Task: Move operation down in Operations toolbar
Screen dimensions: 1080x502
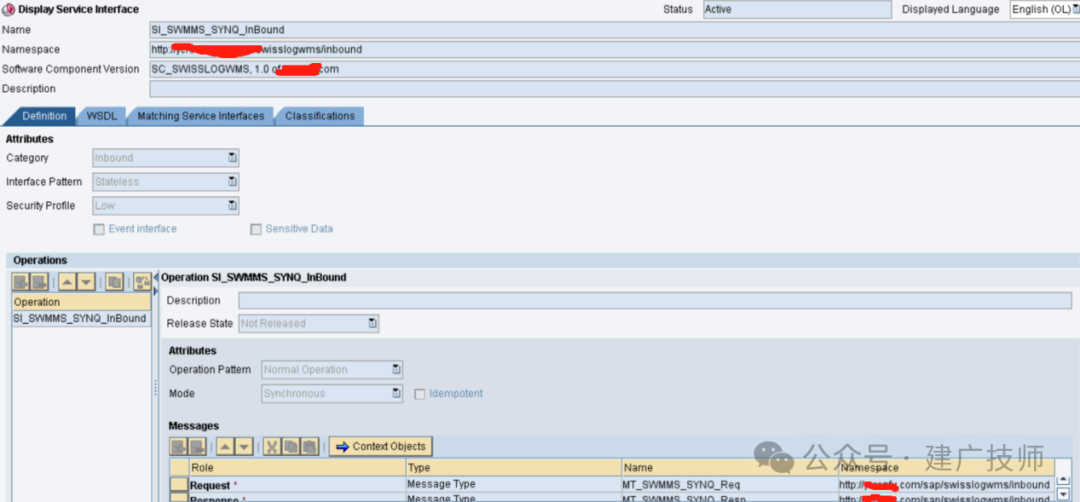Action: click(85, 282)
